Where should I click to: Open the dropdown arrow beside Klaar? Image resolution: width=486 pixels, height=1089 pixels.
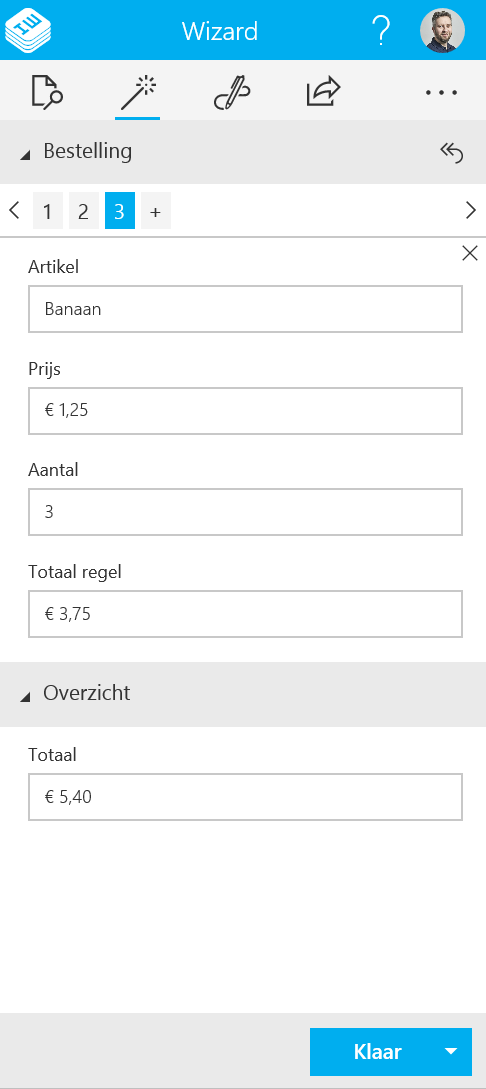pyautogui.click(x=451, y=1051)
